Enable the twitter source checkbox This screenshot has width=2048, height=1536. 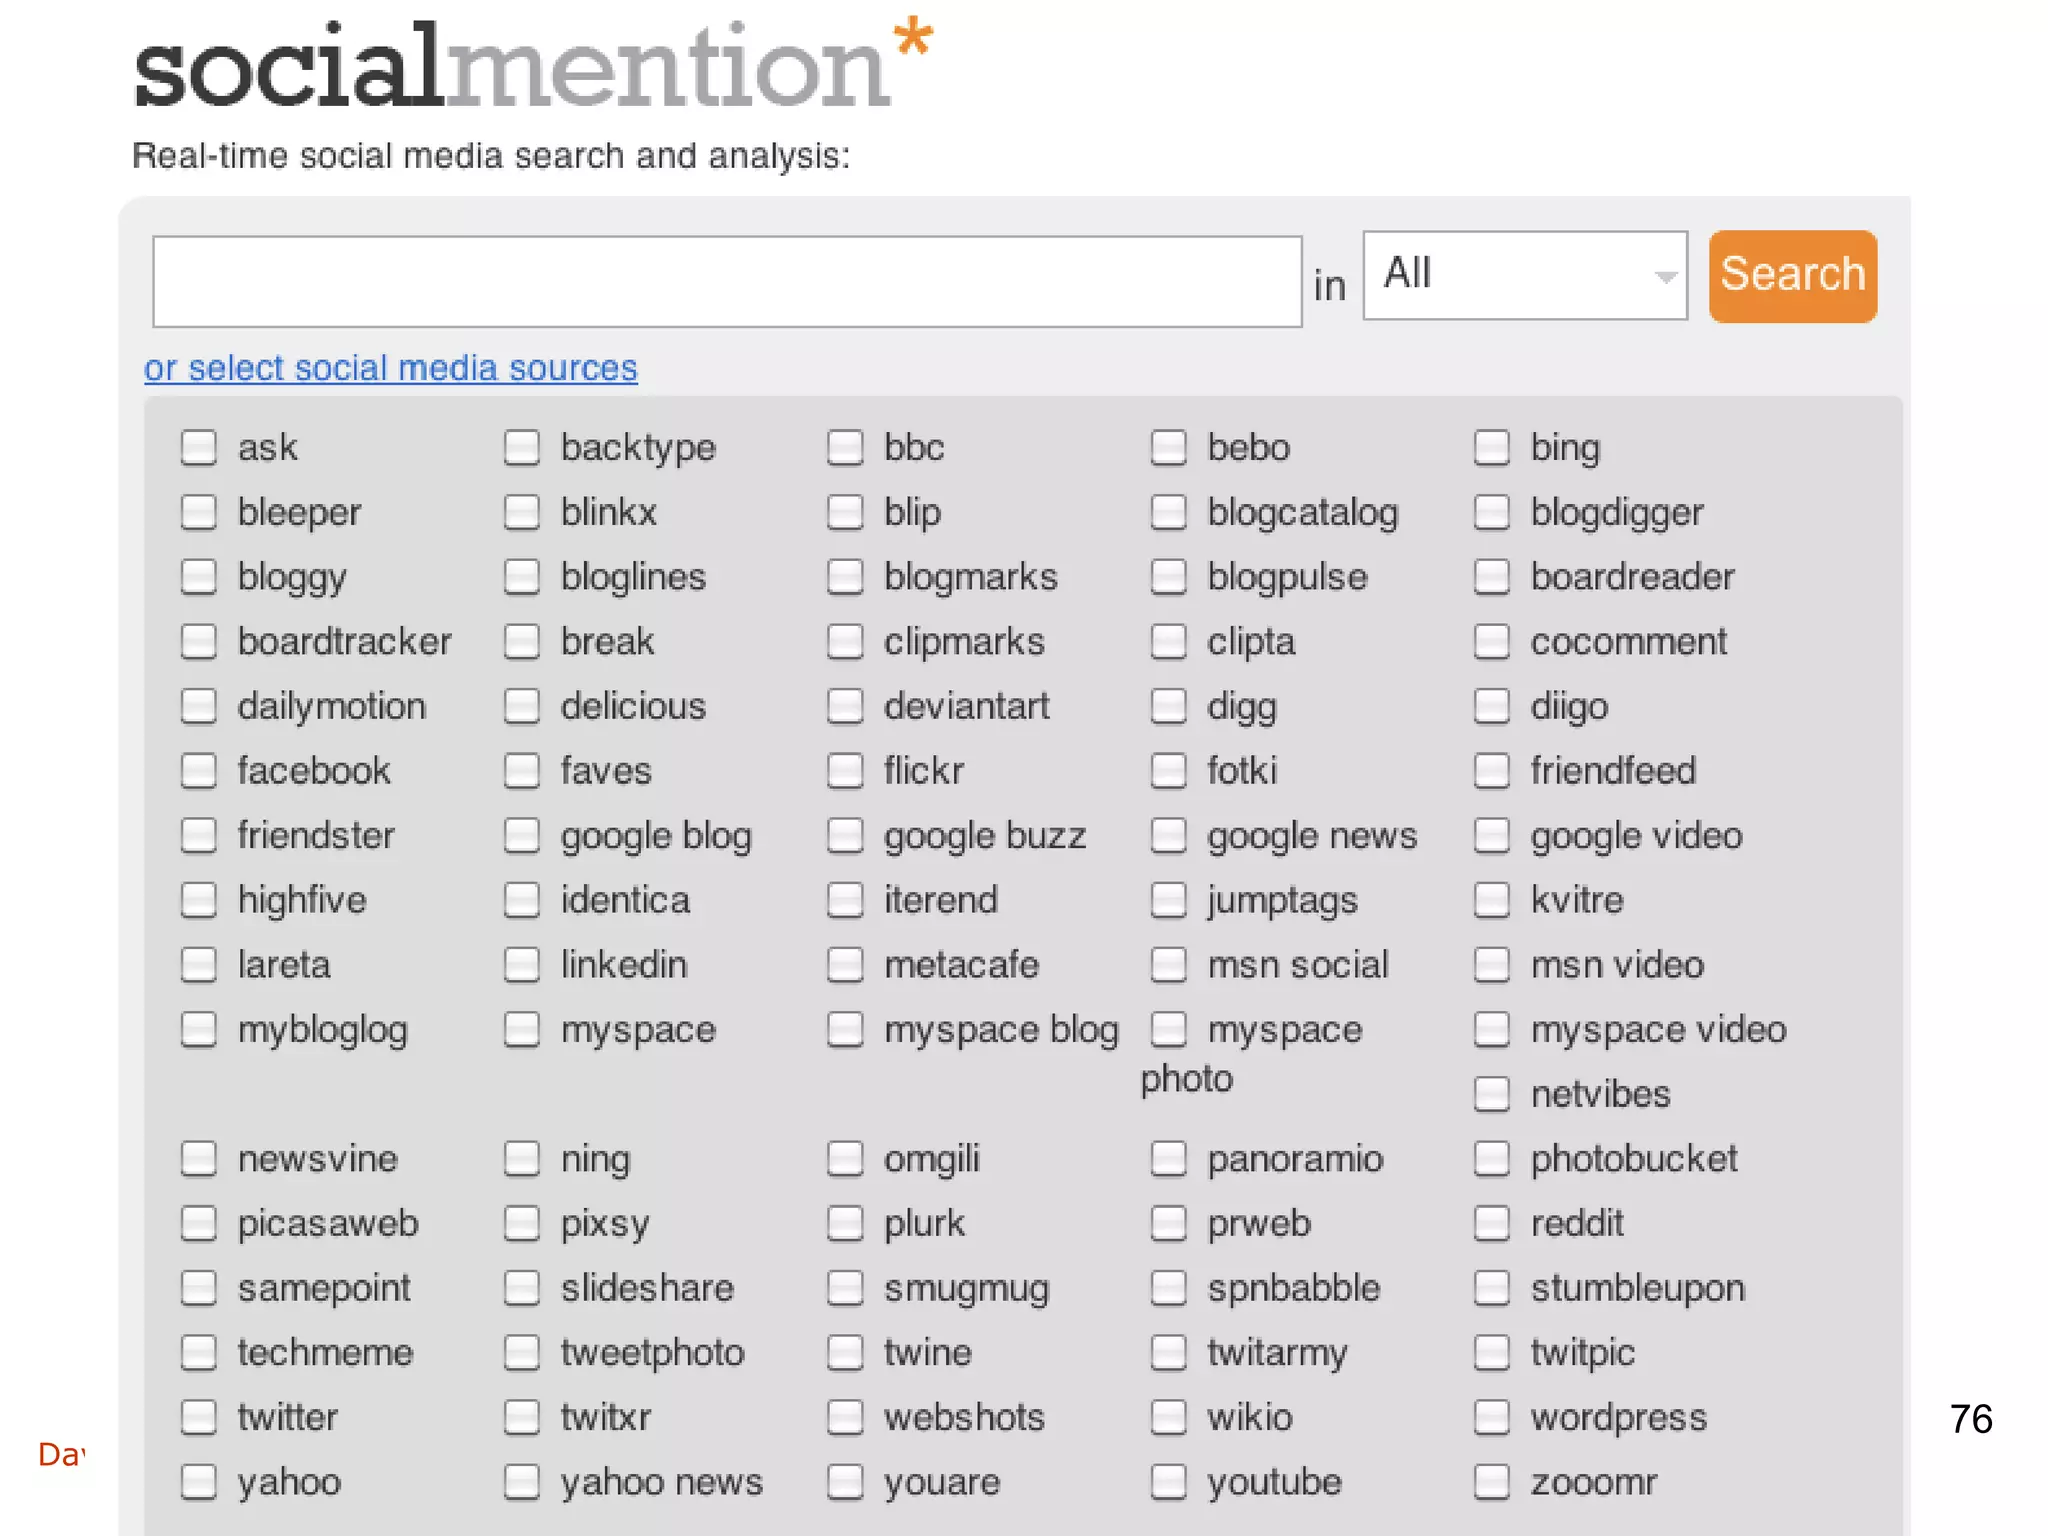coord(198,1417)
